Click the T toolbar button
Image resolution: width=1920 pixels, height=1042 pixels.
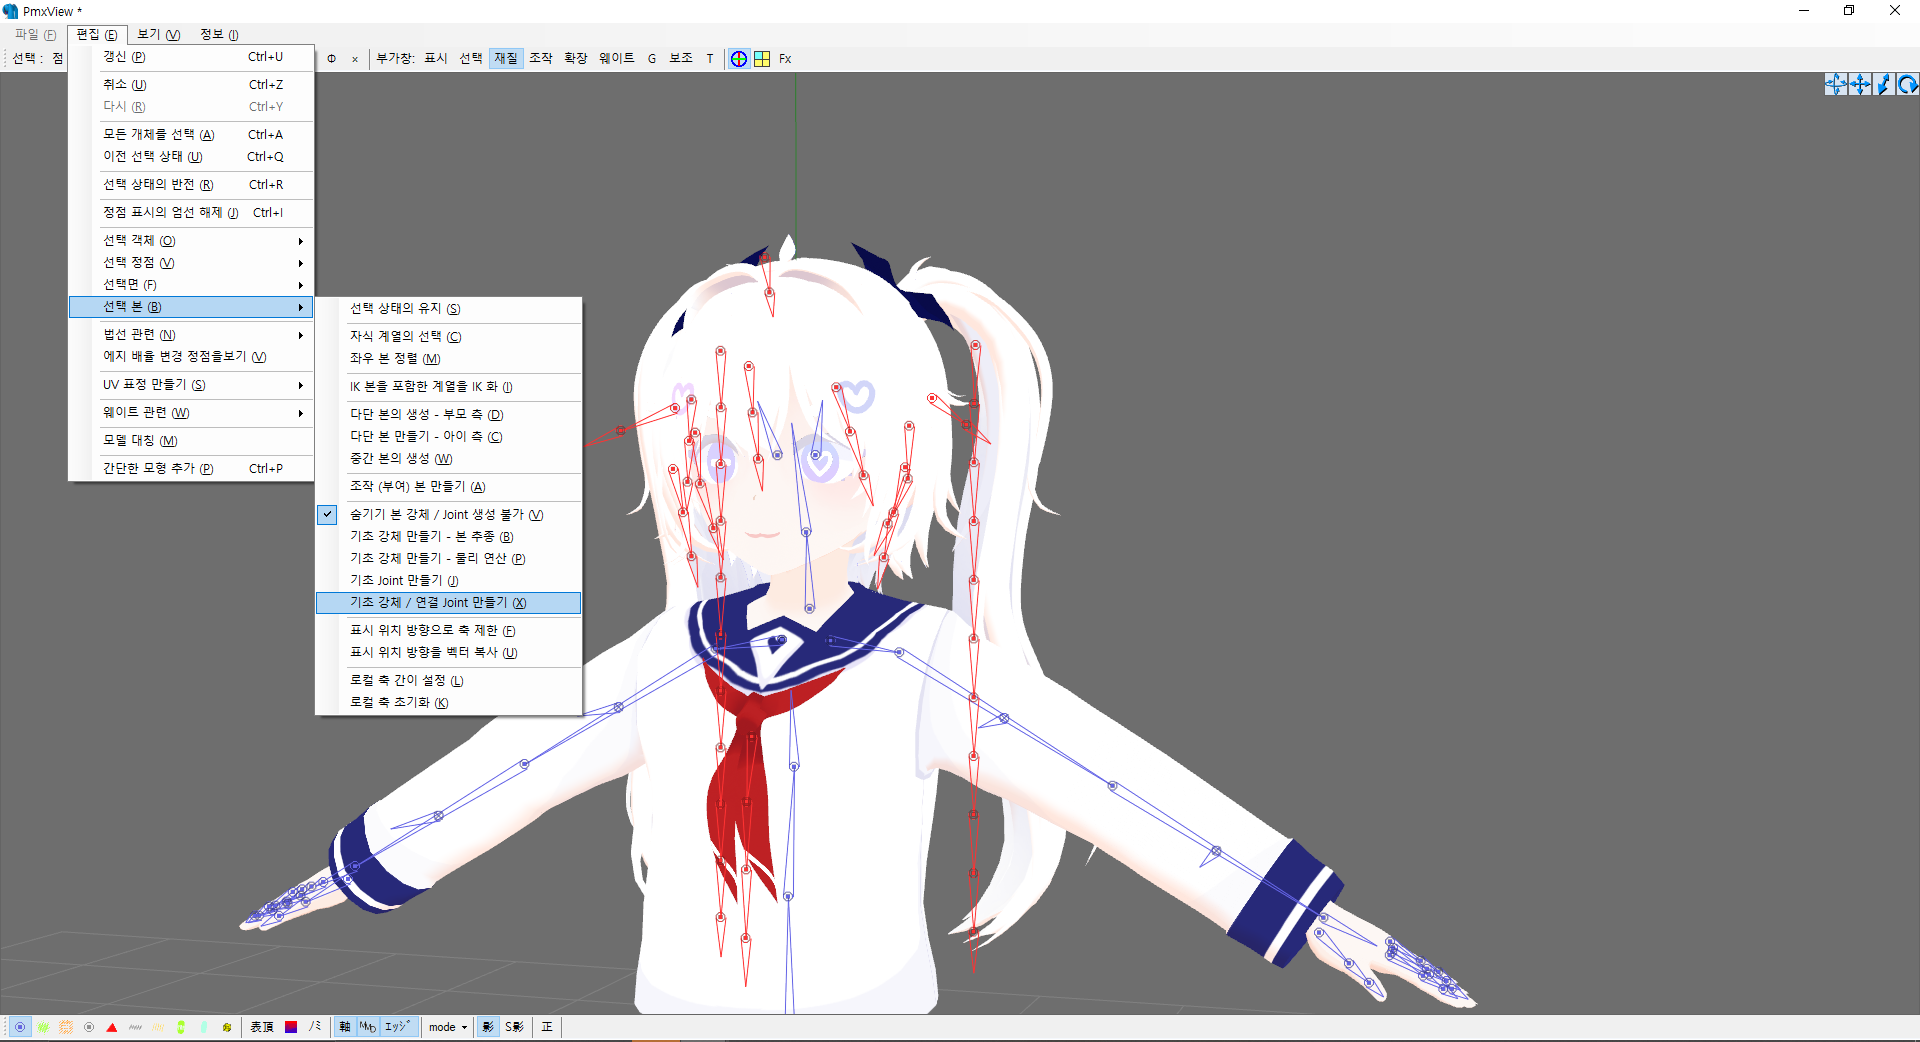click(710, 59)
